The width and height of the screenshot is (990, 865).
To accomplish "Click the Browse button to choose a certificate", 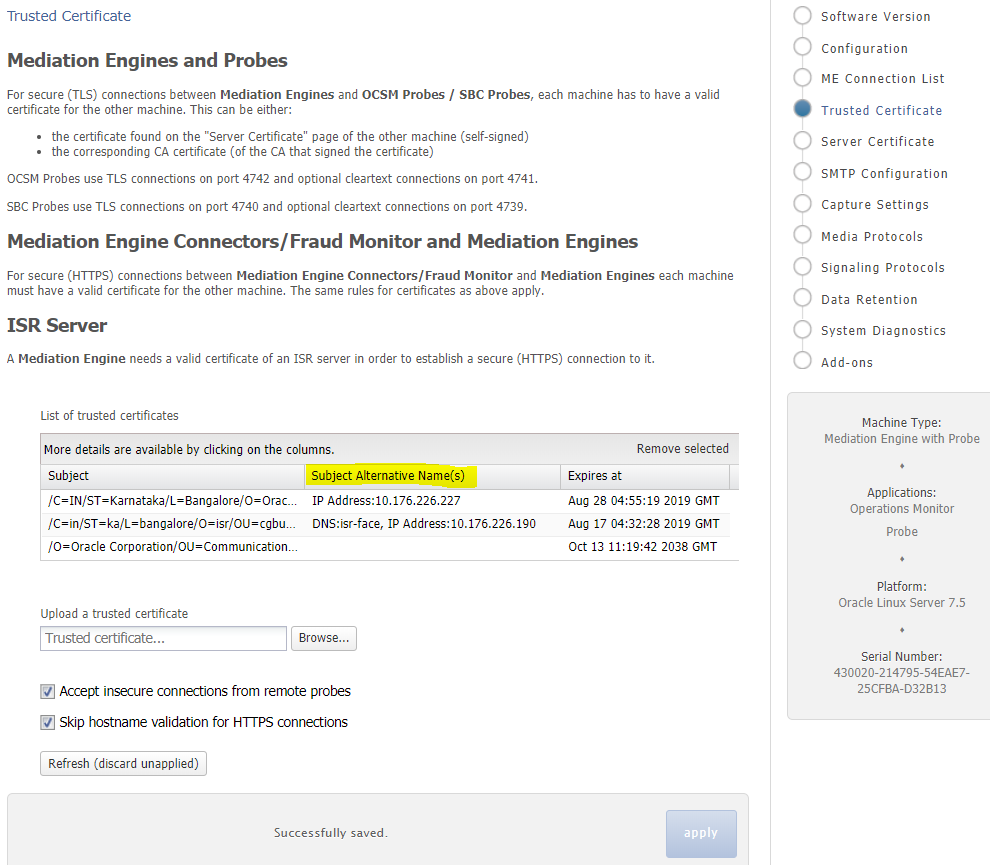I will tap(323, 638).
